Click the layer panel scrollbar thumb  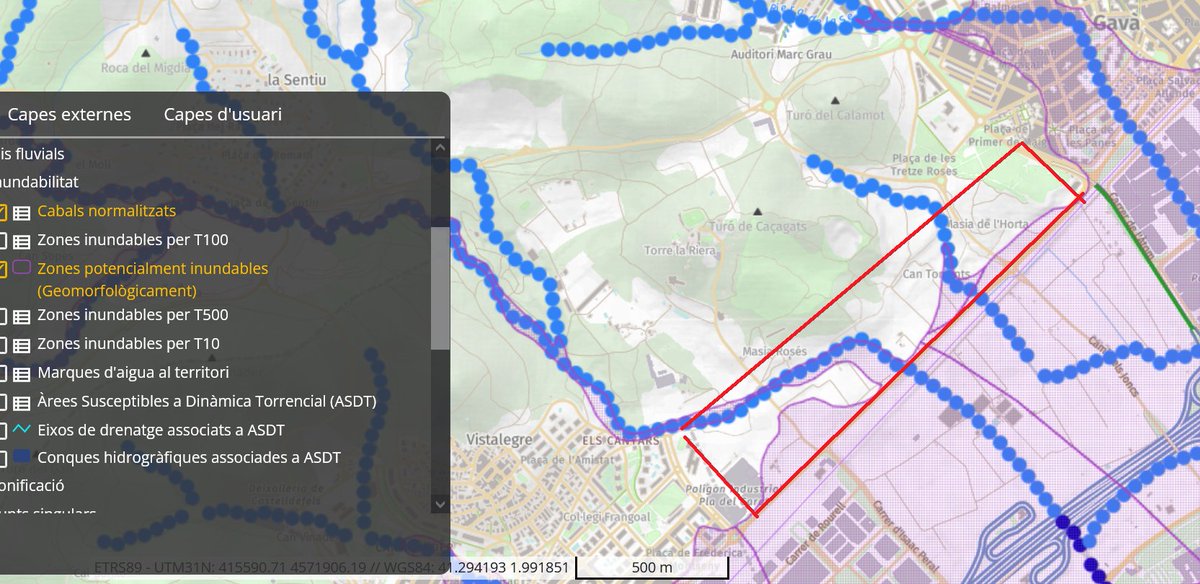pos(440,288)
